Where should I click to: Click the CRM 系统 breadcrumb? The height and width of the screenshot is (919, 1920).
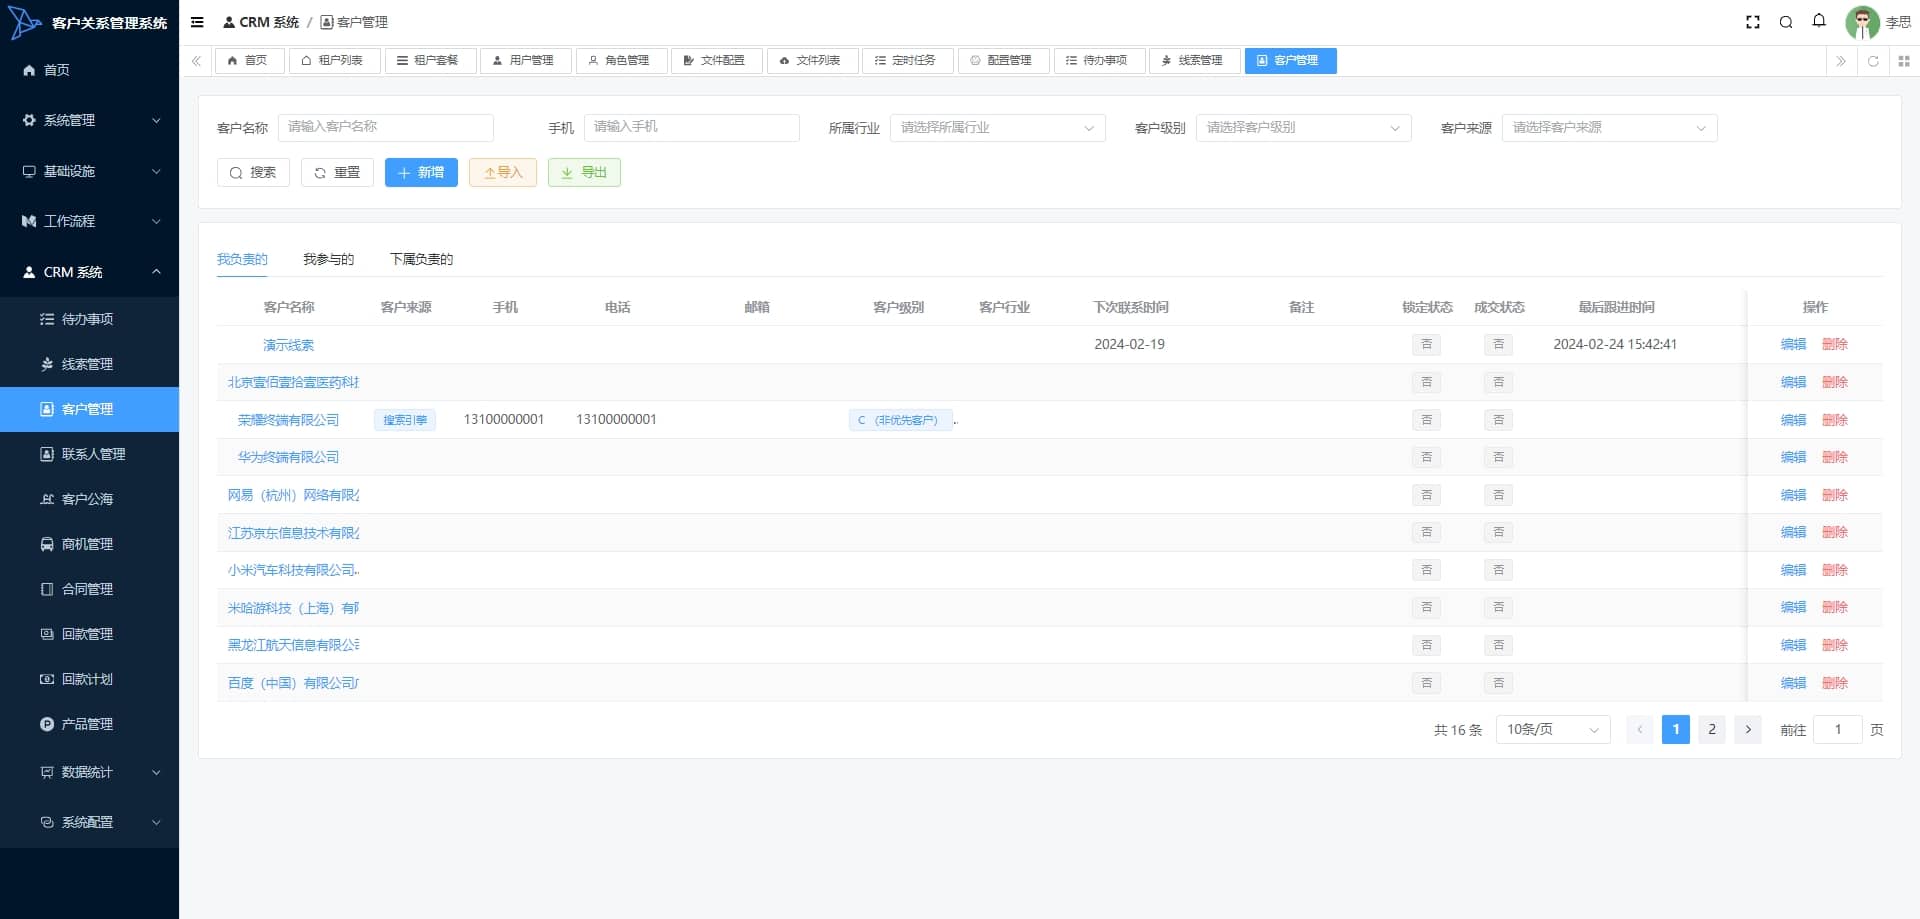coord(261,22)
